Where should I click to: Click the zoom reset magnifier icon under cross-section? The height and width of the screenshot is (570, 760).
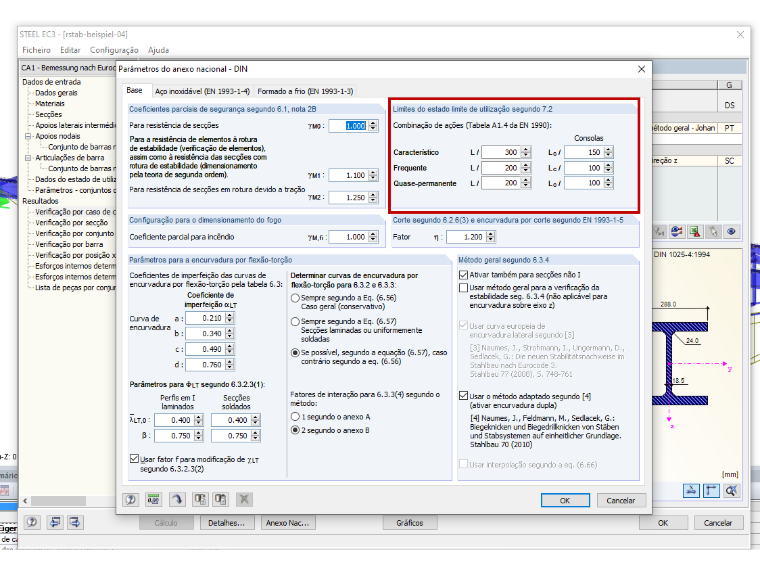[731, 491]
